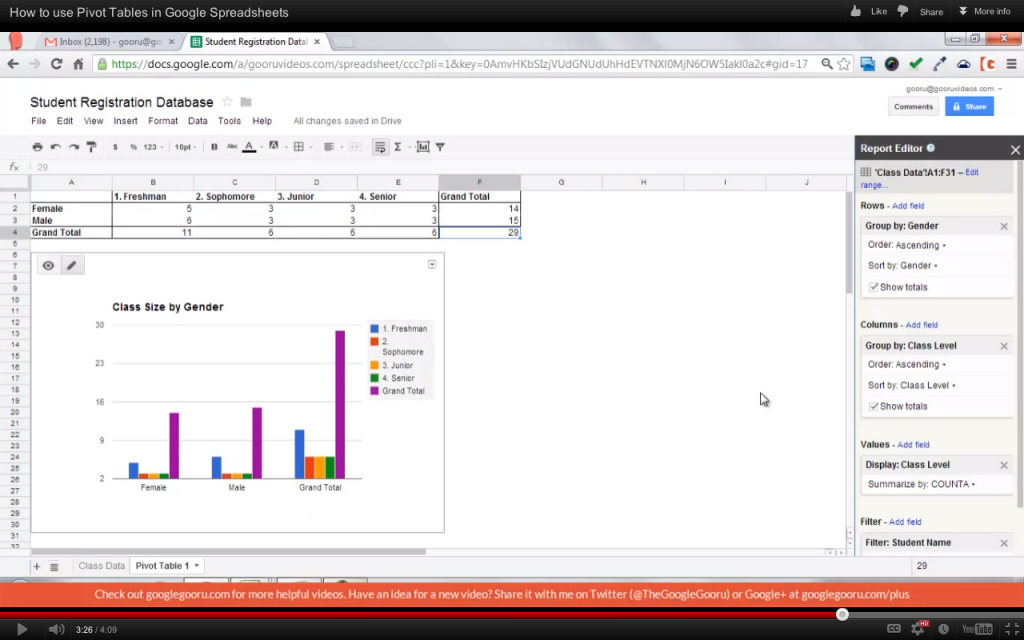Star the Student Registration Database document
1024x640 pixels.
(227, 102)
